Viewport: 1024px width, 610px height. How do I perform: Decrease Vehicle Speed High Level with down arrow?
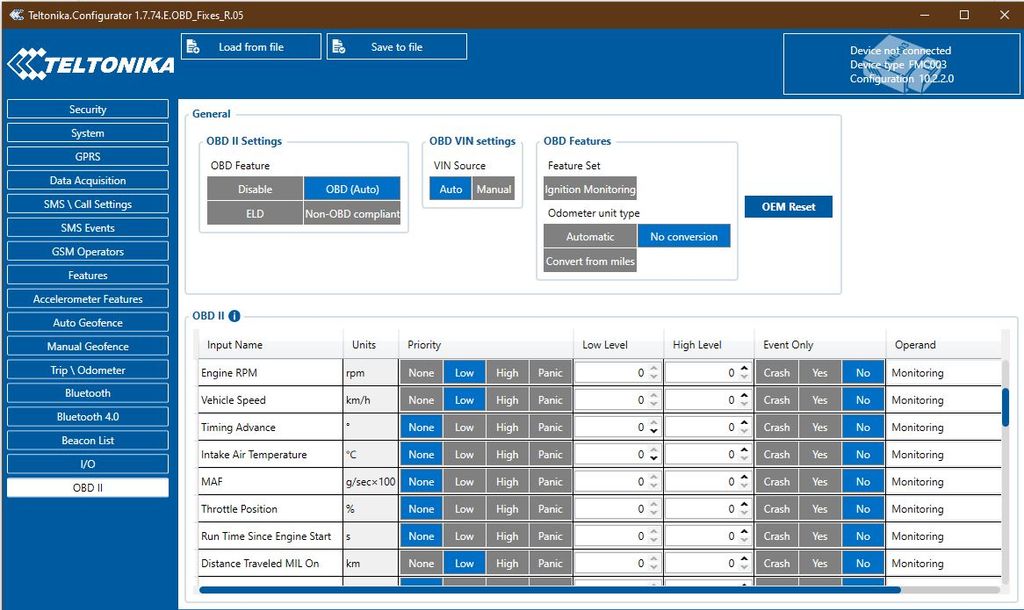(x=743, y=405)
